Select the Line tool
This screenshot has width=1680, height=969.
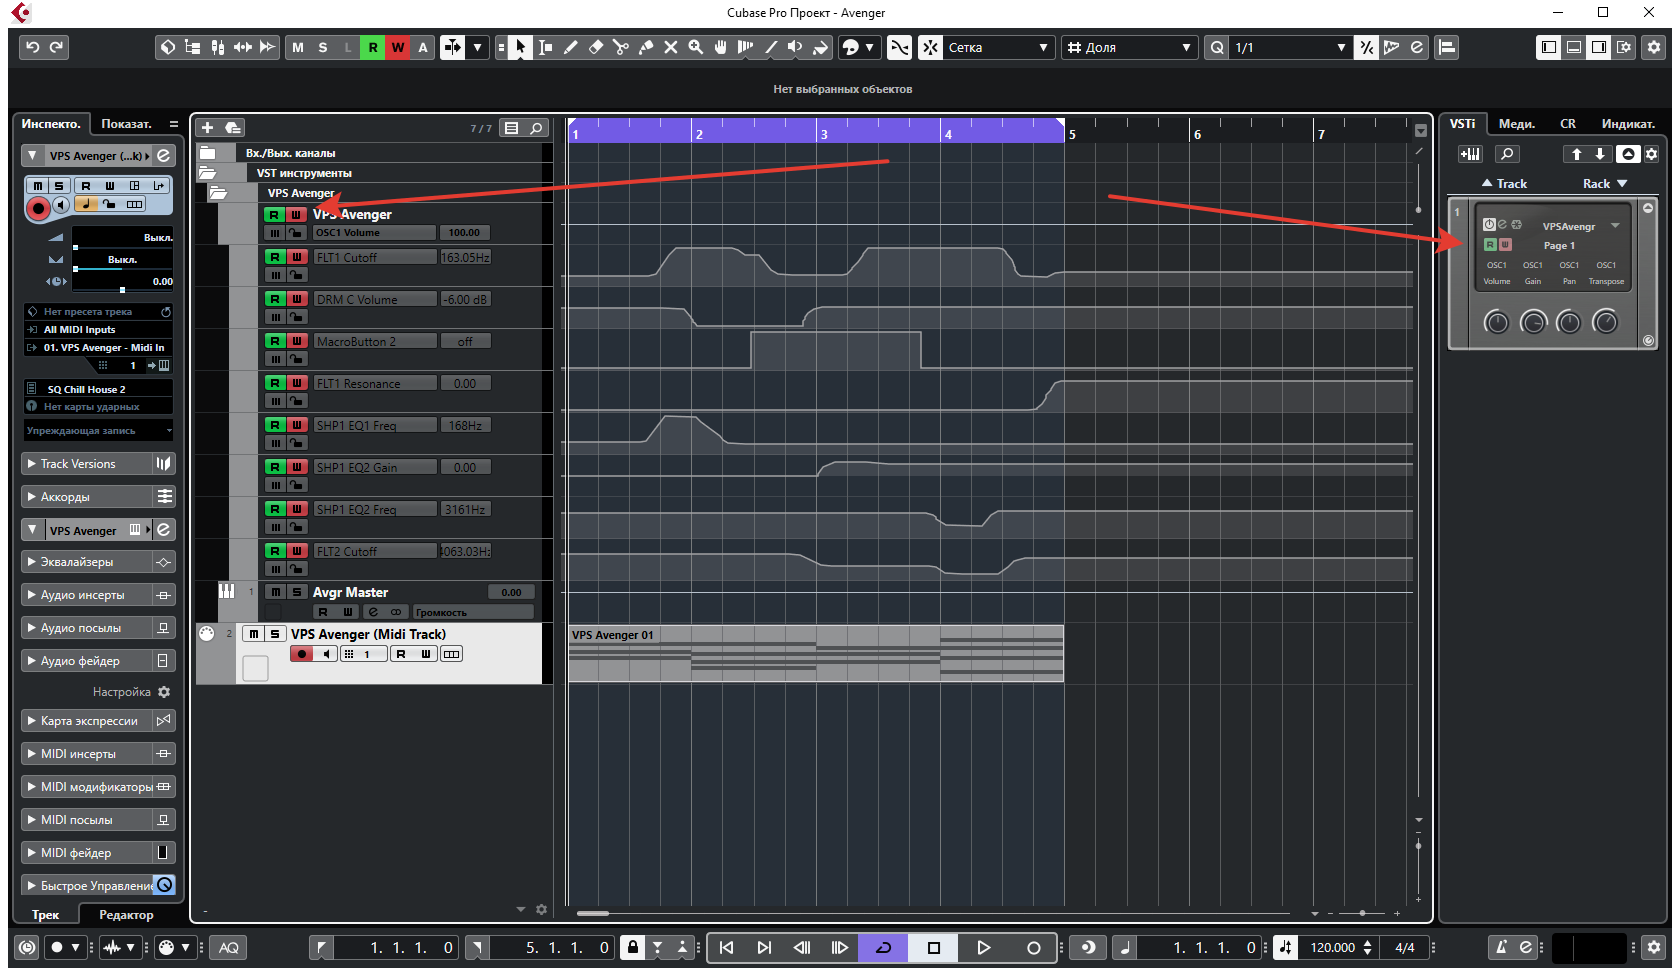770,47
